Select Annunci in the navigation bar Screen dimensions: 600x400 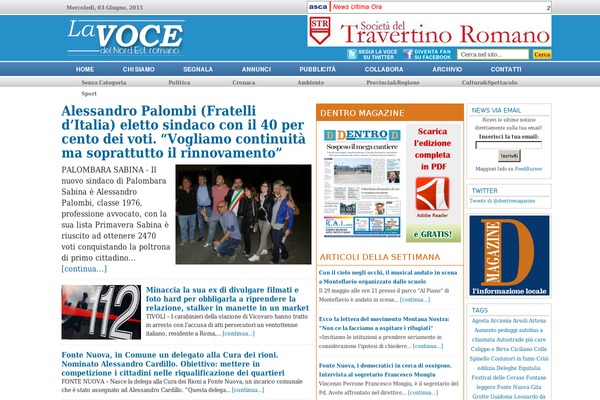click(256, 69)
